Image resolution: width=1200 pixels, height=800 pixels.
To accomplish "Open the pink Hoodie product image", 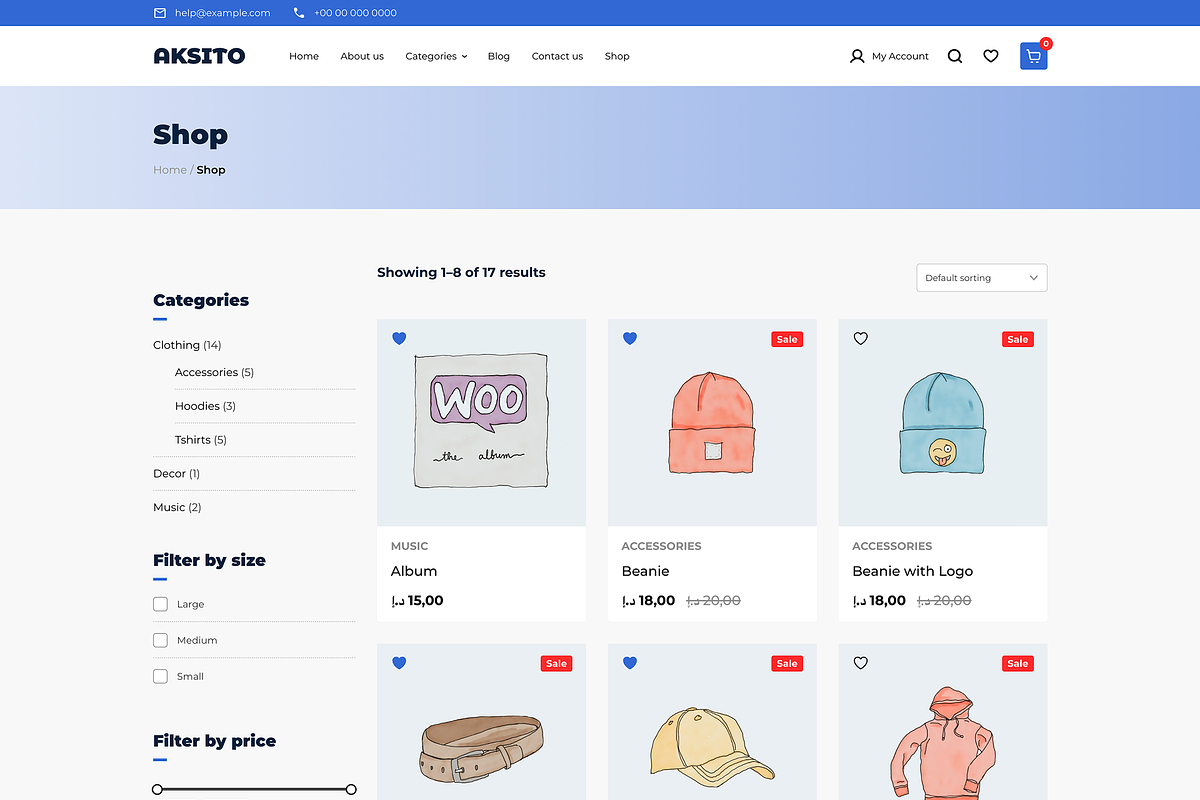I will pos(943,722).
